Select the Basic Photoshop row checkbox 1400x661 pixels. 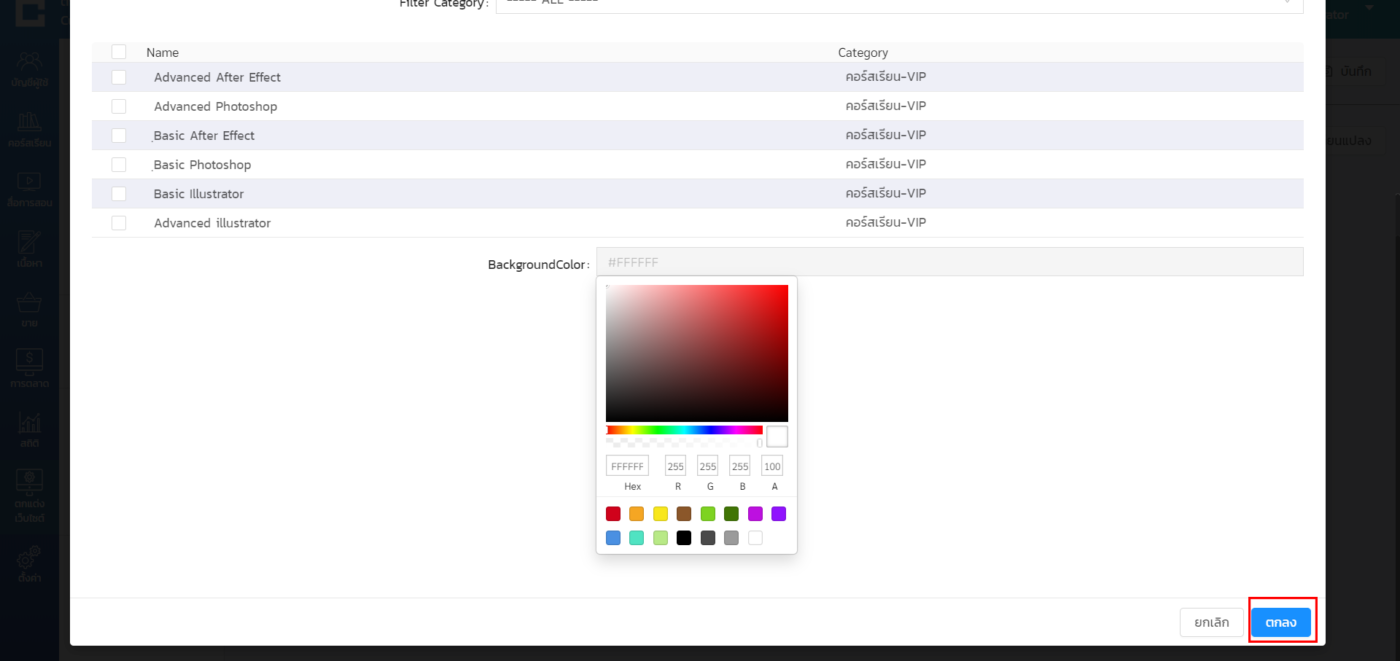coord(119,165)
